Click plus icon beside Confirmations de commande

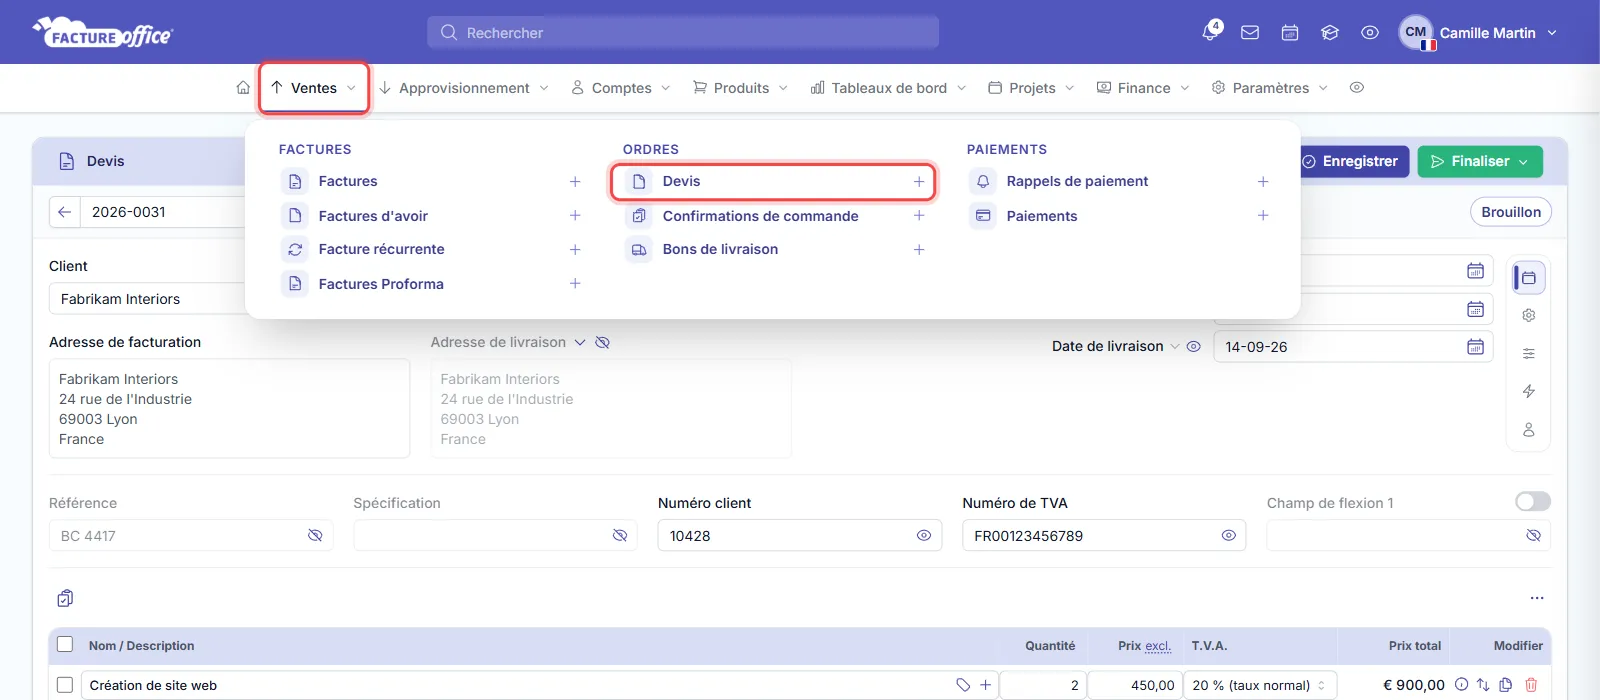919,216
